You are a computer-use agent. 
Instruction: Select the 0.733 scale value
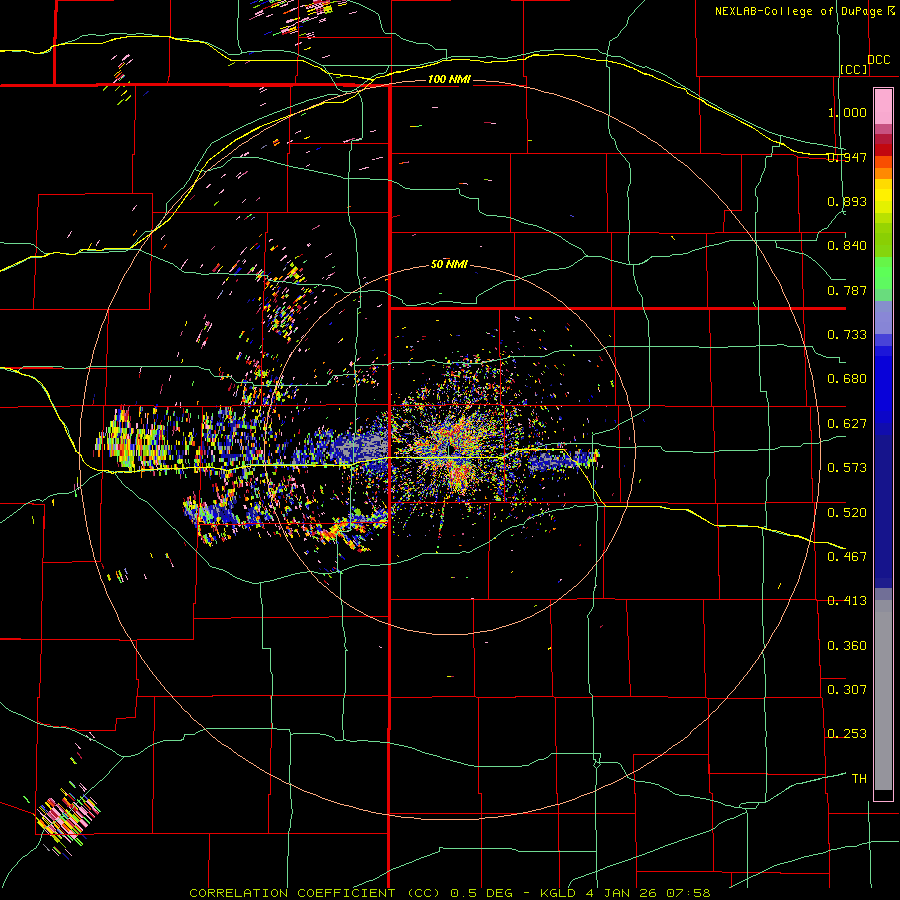coord(847,335)
